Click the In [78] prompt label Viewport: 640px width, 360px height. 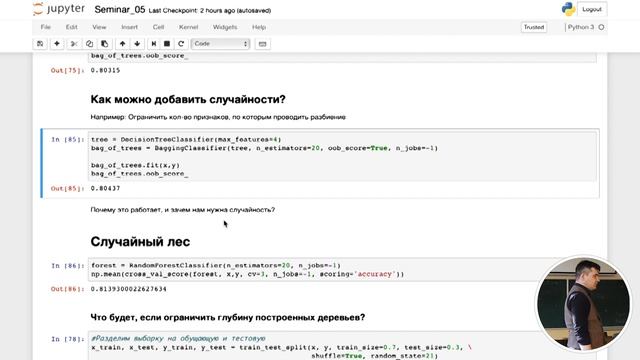point(68,339)
